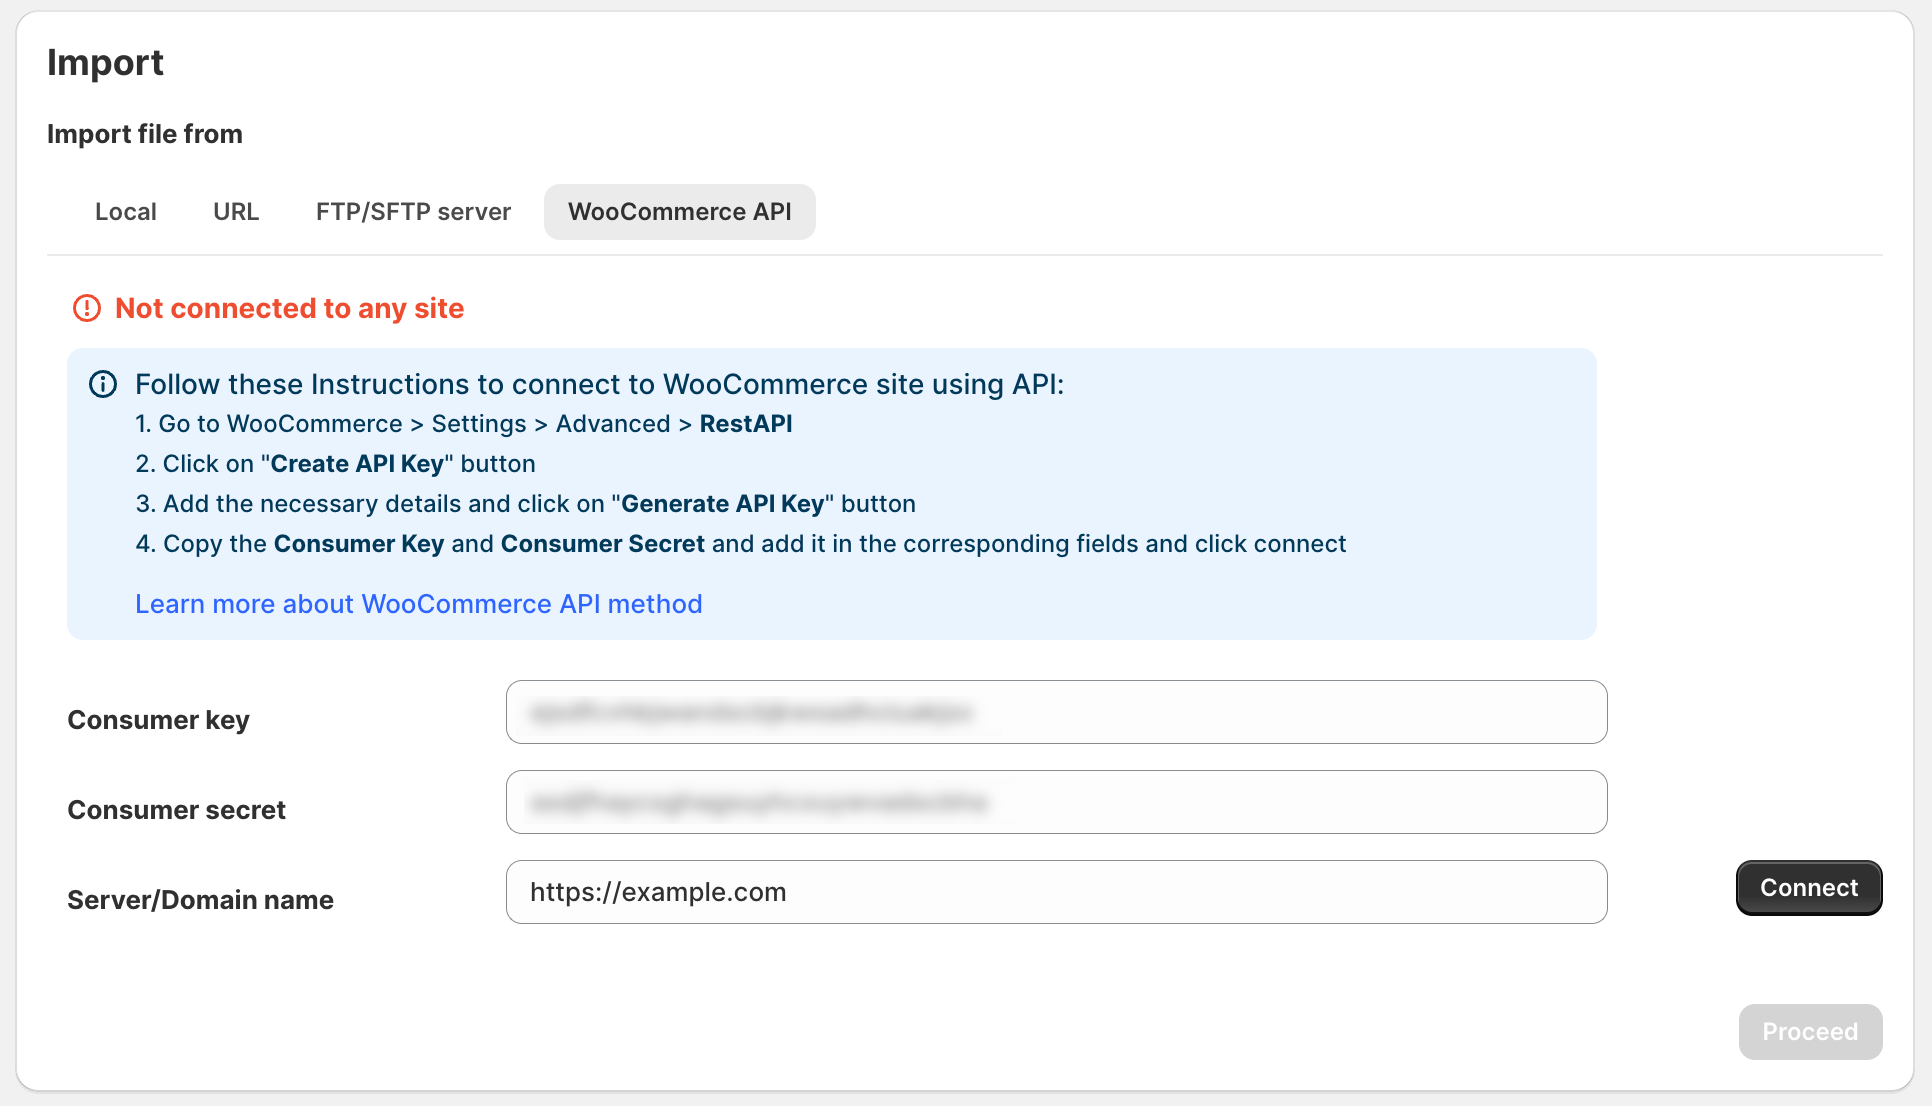Viewport: 1932px width, 1106px height.
Task: Click step 1 mentioning RestAPI
Action: click(x=464, y=424)
